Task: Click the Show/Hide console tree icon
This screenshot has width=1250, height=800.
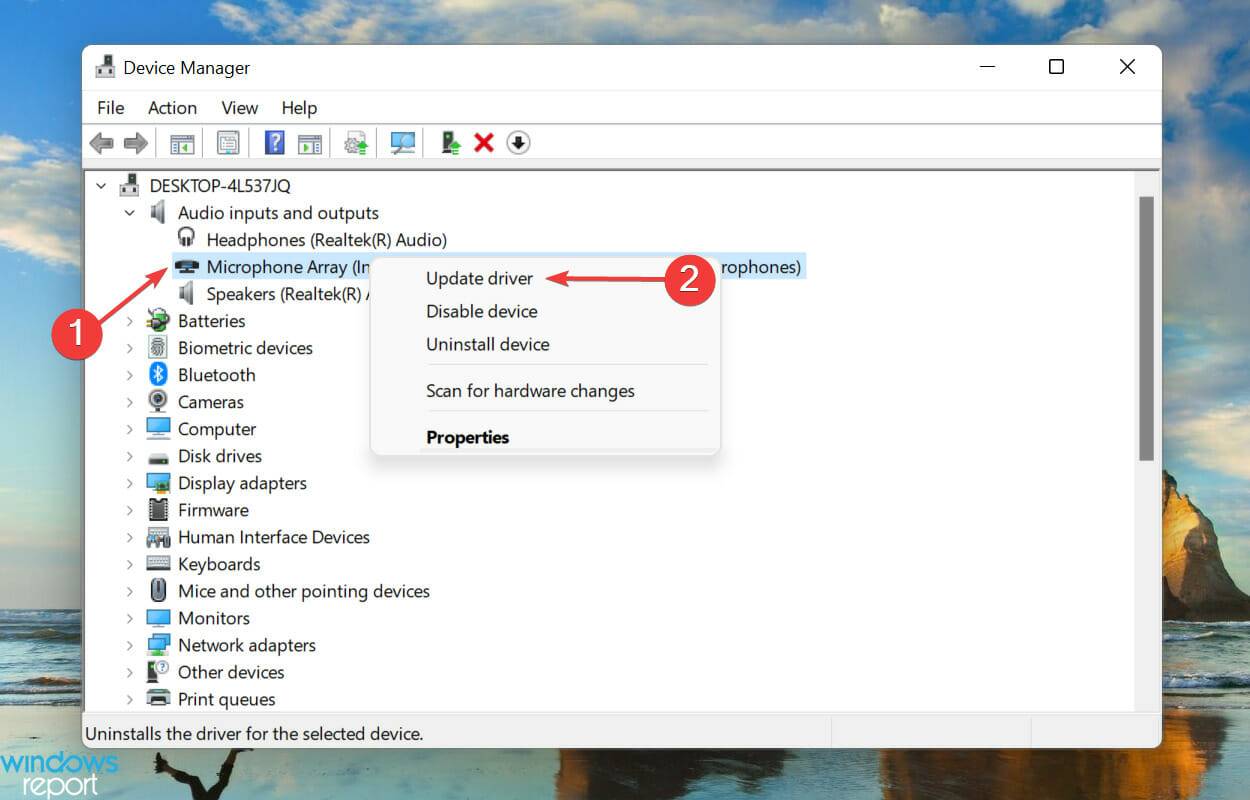Action: click(182, 142)
